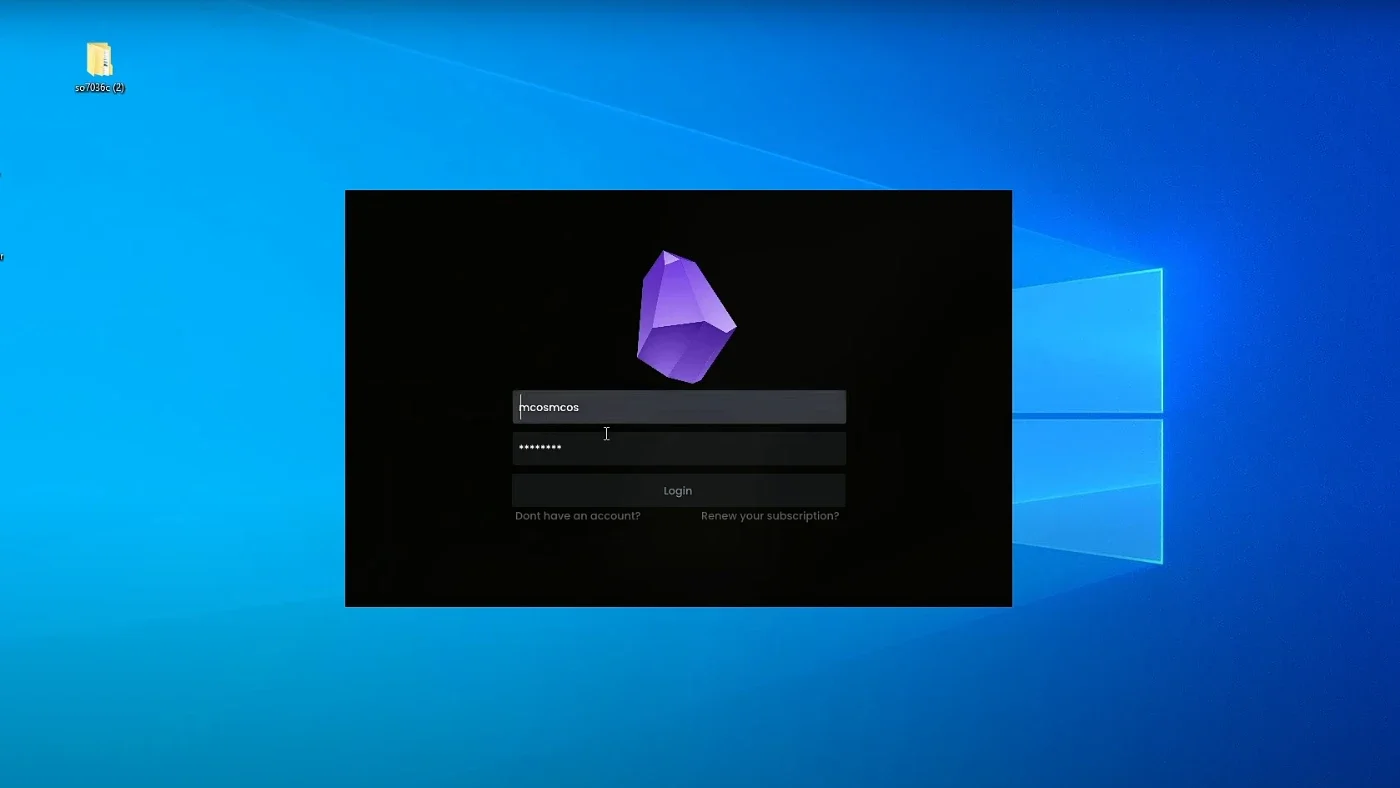Follow the 'Renew your subscription?' link
Screen dimensions: 1400x788
click(770, 516)
